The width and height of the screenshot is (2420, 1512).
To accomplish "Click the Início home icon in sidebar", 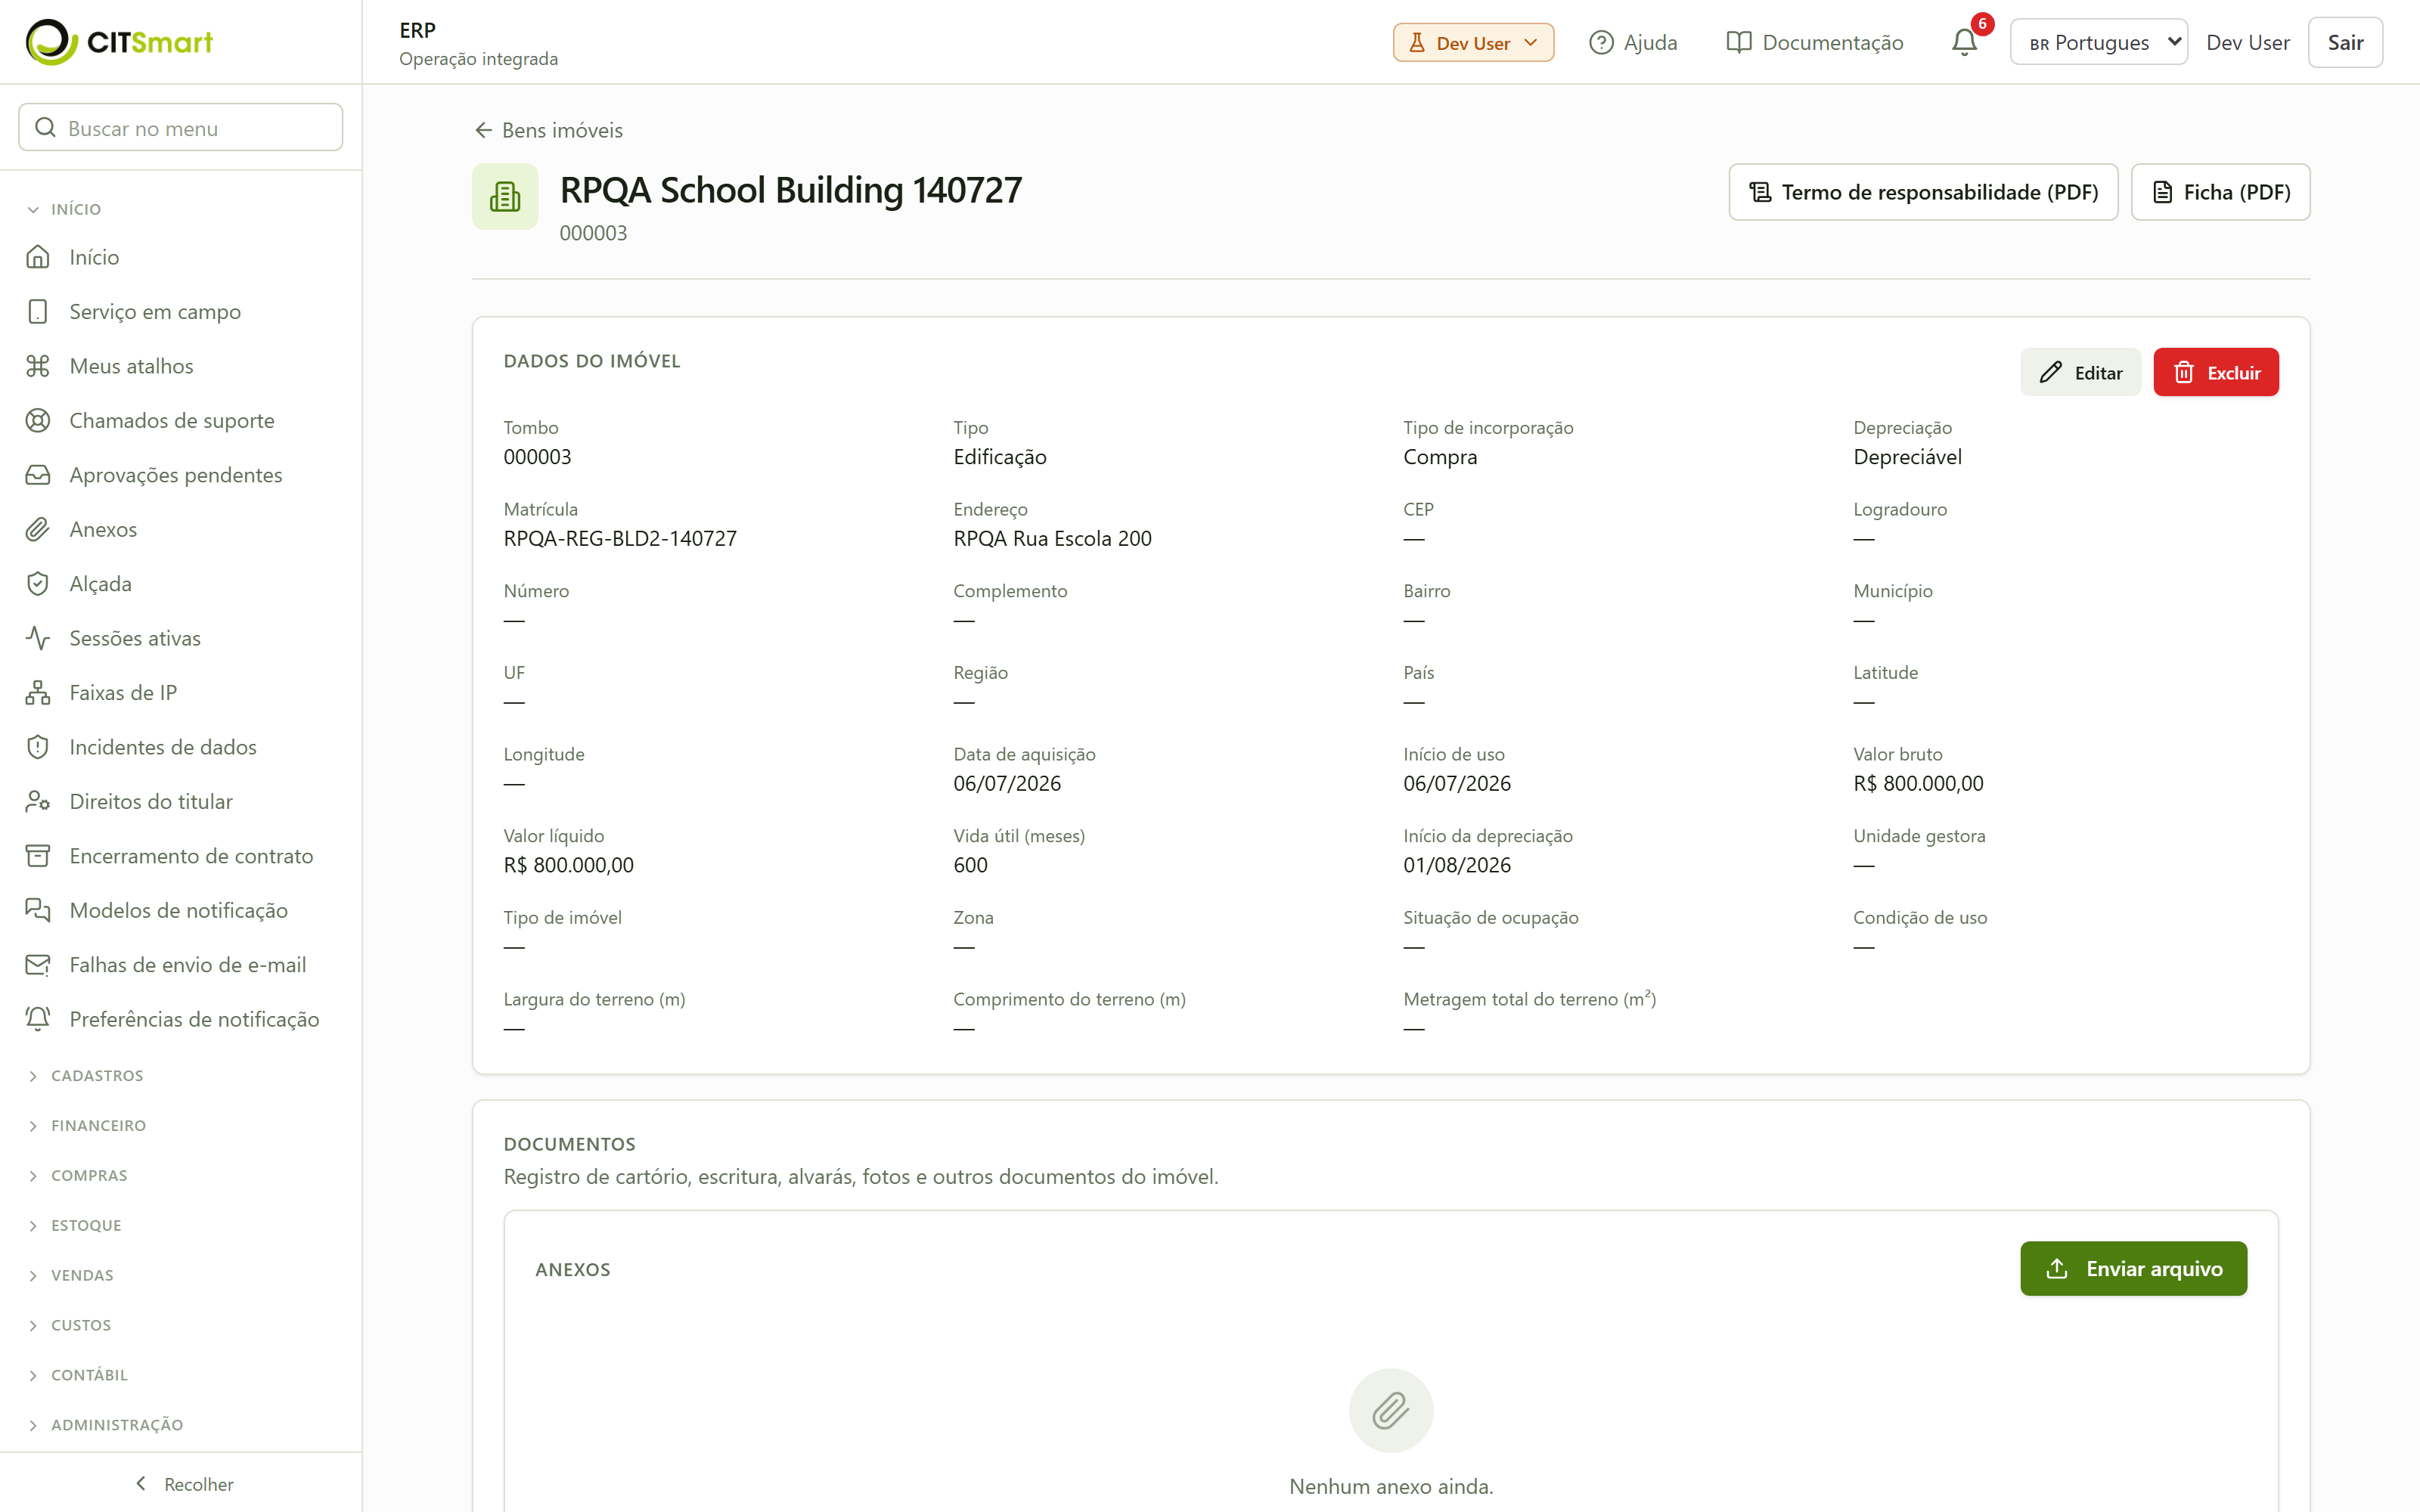I will (x=38, y=257).
